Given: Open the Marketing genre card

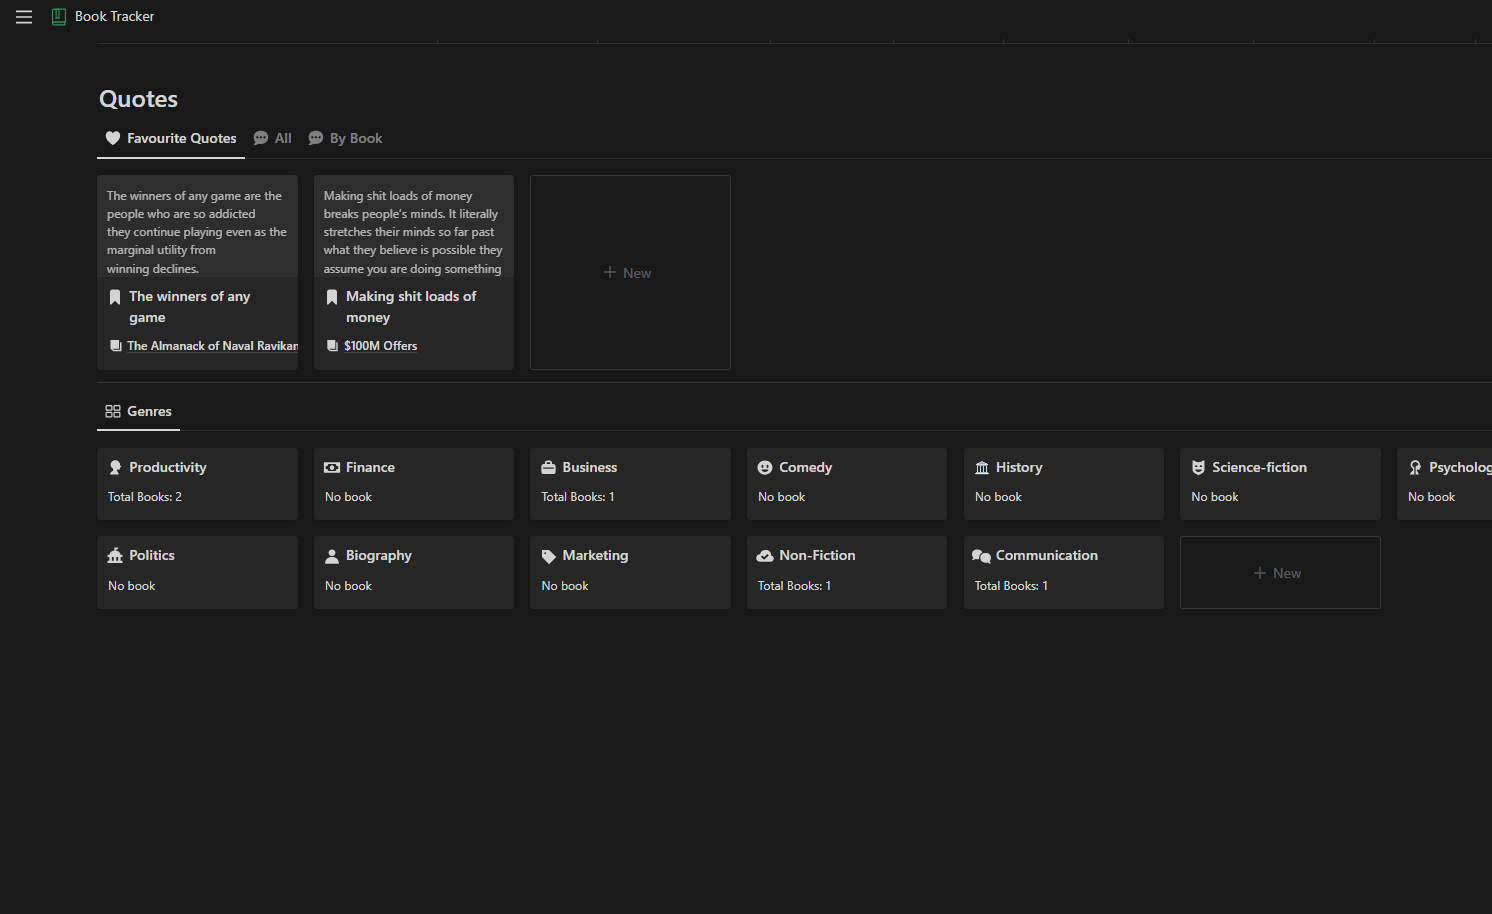Looking at the screenshot, I should (x=630, y=572).
